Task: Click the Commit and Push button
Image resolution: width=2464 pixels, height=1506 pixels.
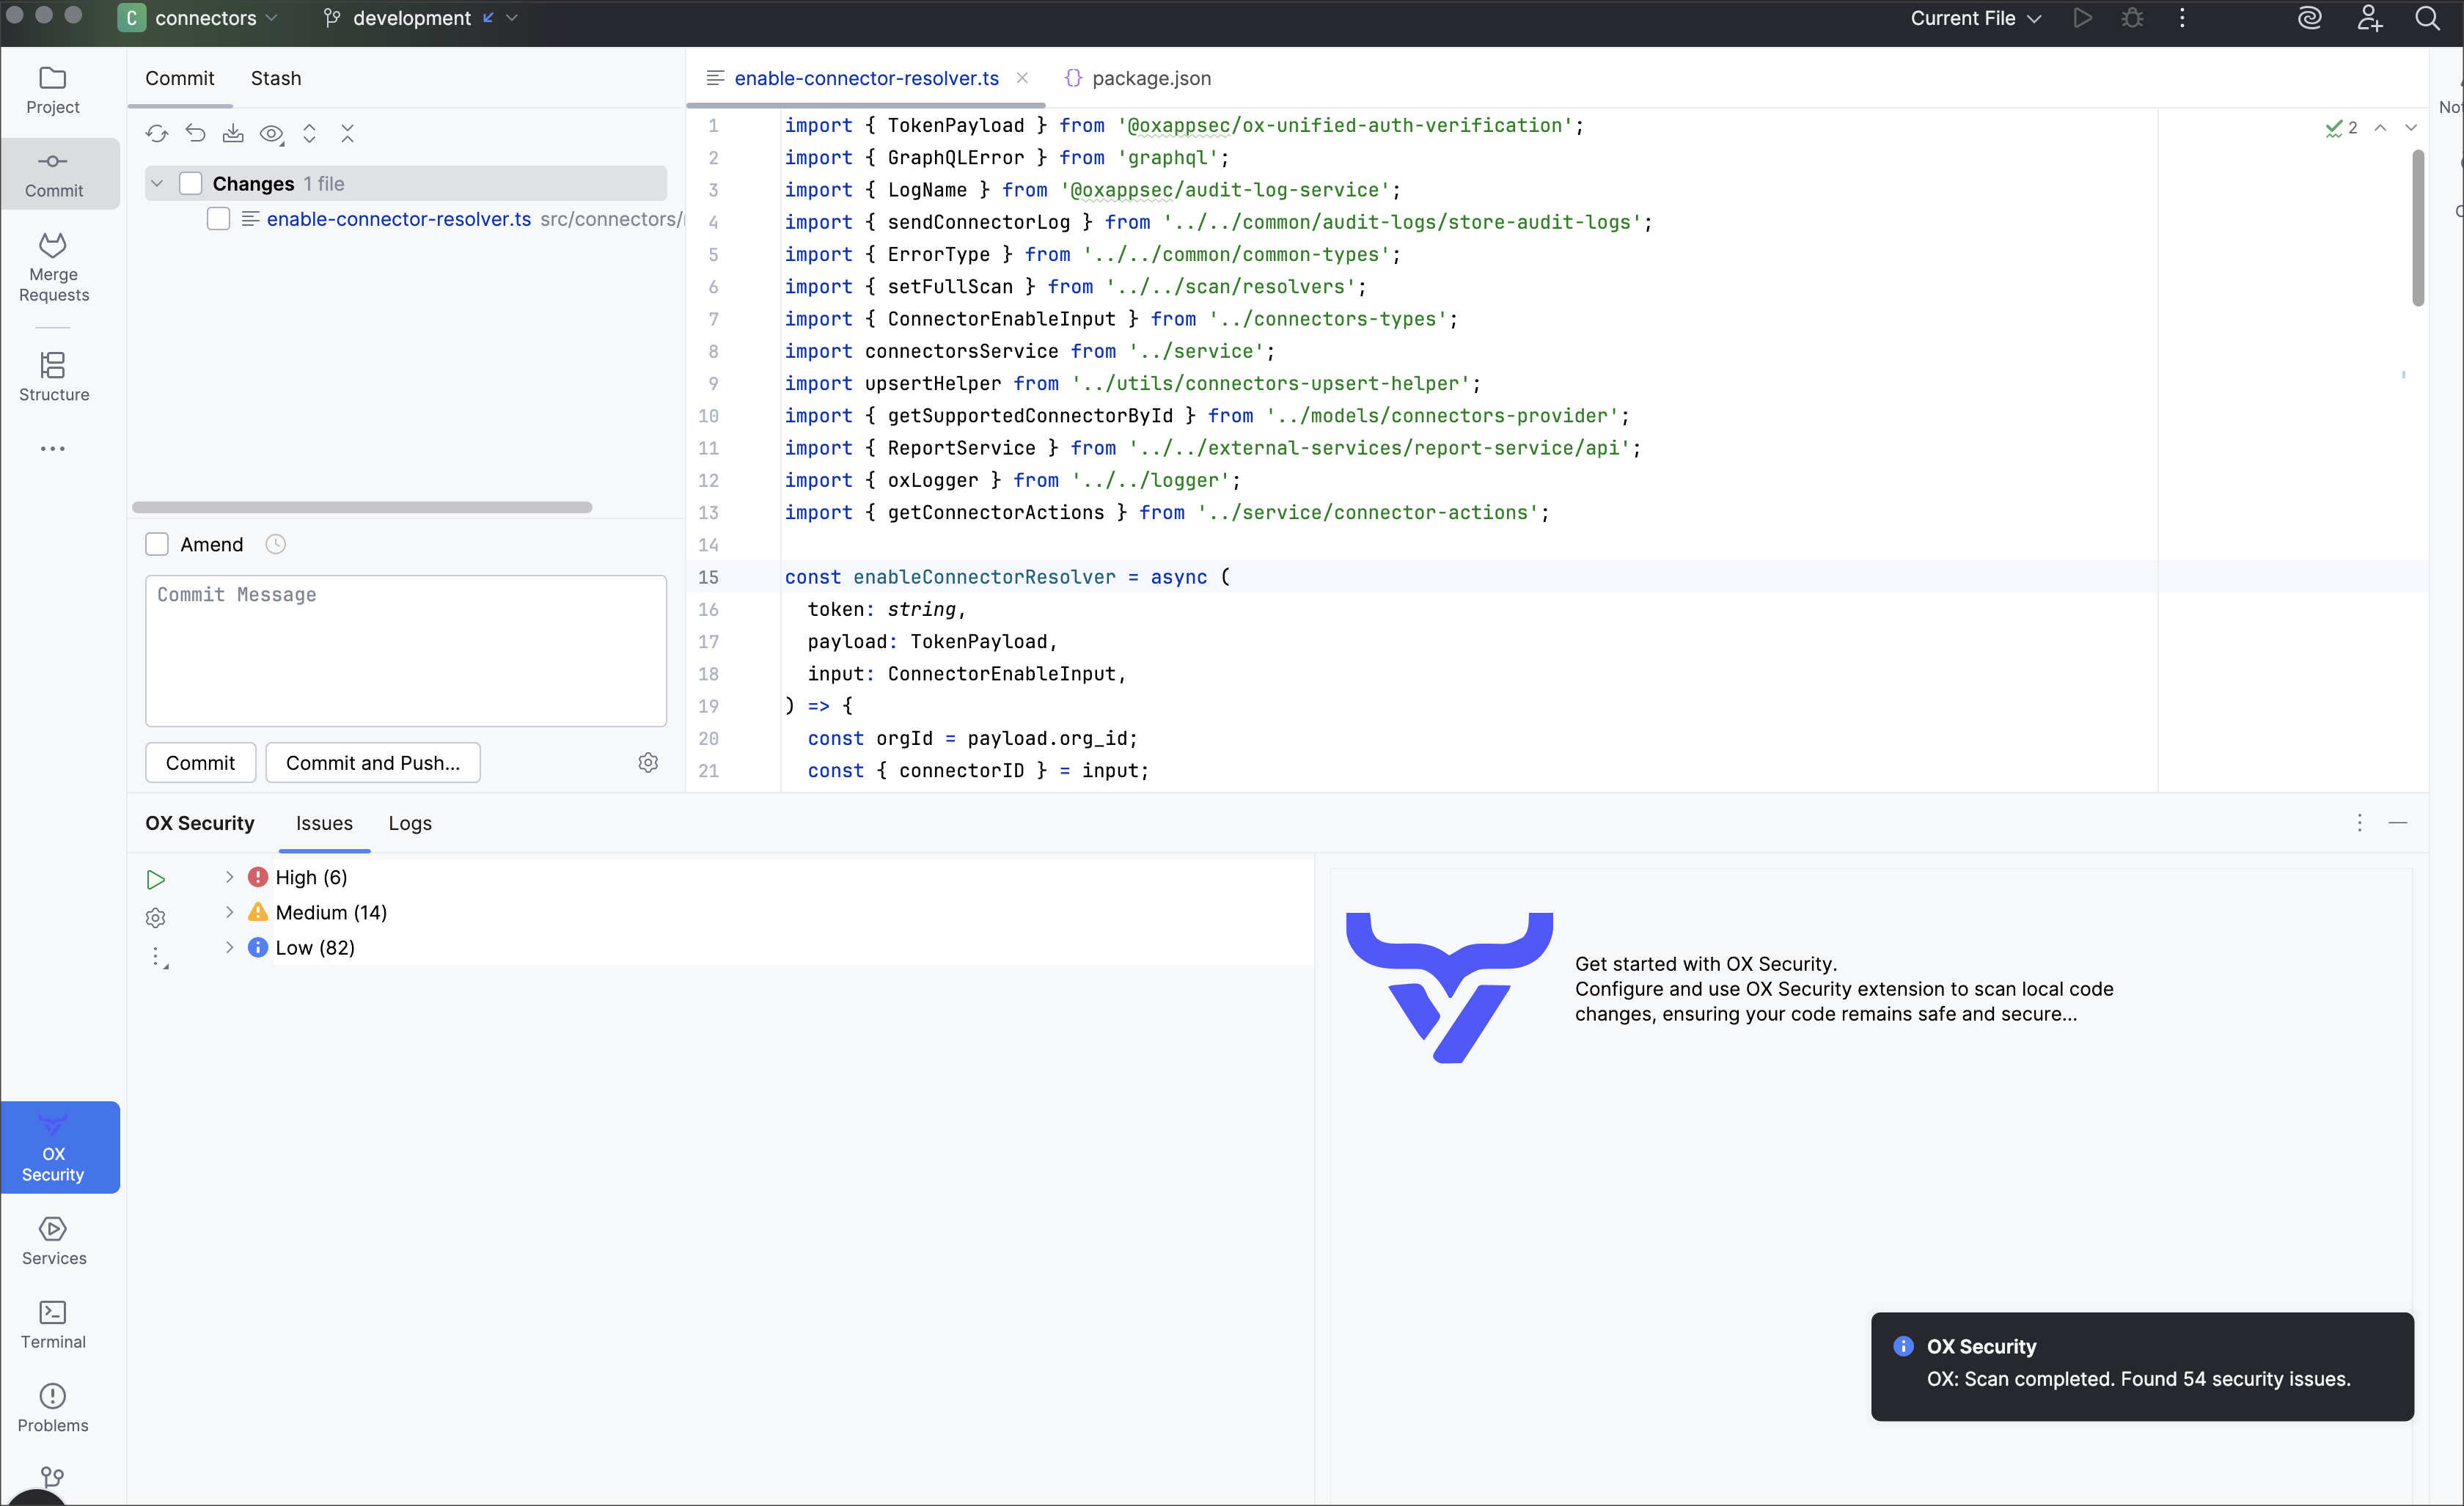Action: 373,763
